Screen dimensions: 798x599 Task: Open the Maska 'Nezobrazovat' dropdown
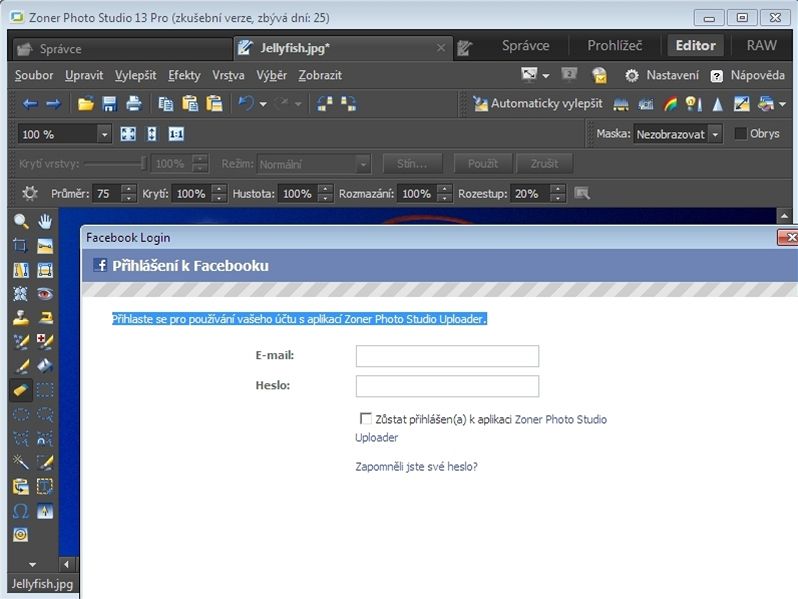click(x=715, y=134)
